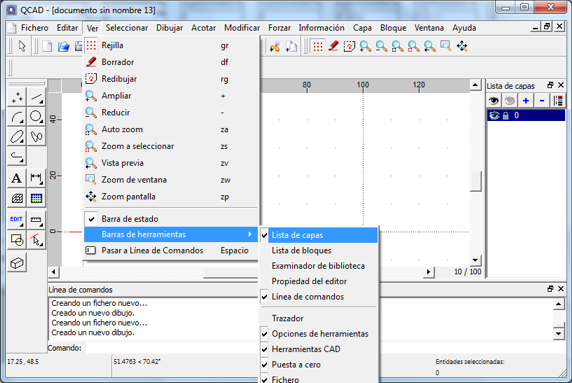Select the polylines tool
Image resolution: width=572 pixels, height=383 pixels.
[17, 156]
